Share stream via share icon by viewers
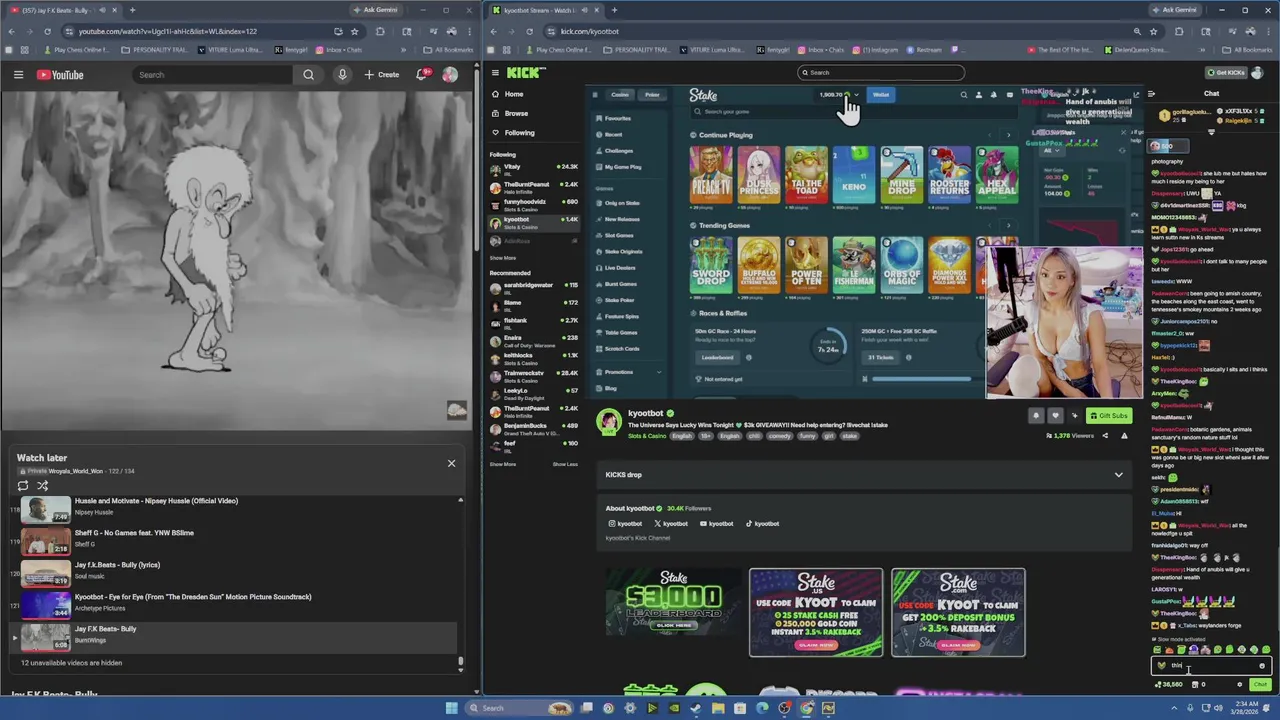1280x720 pixels. (1105, 436)
